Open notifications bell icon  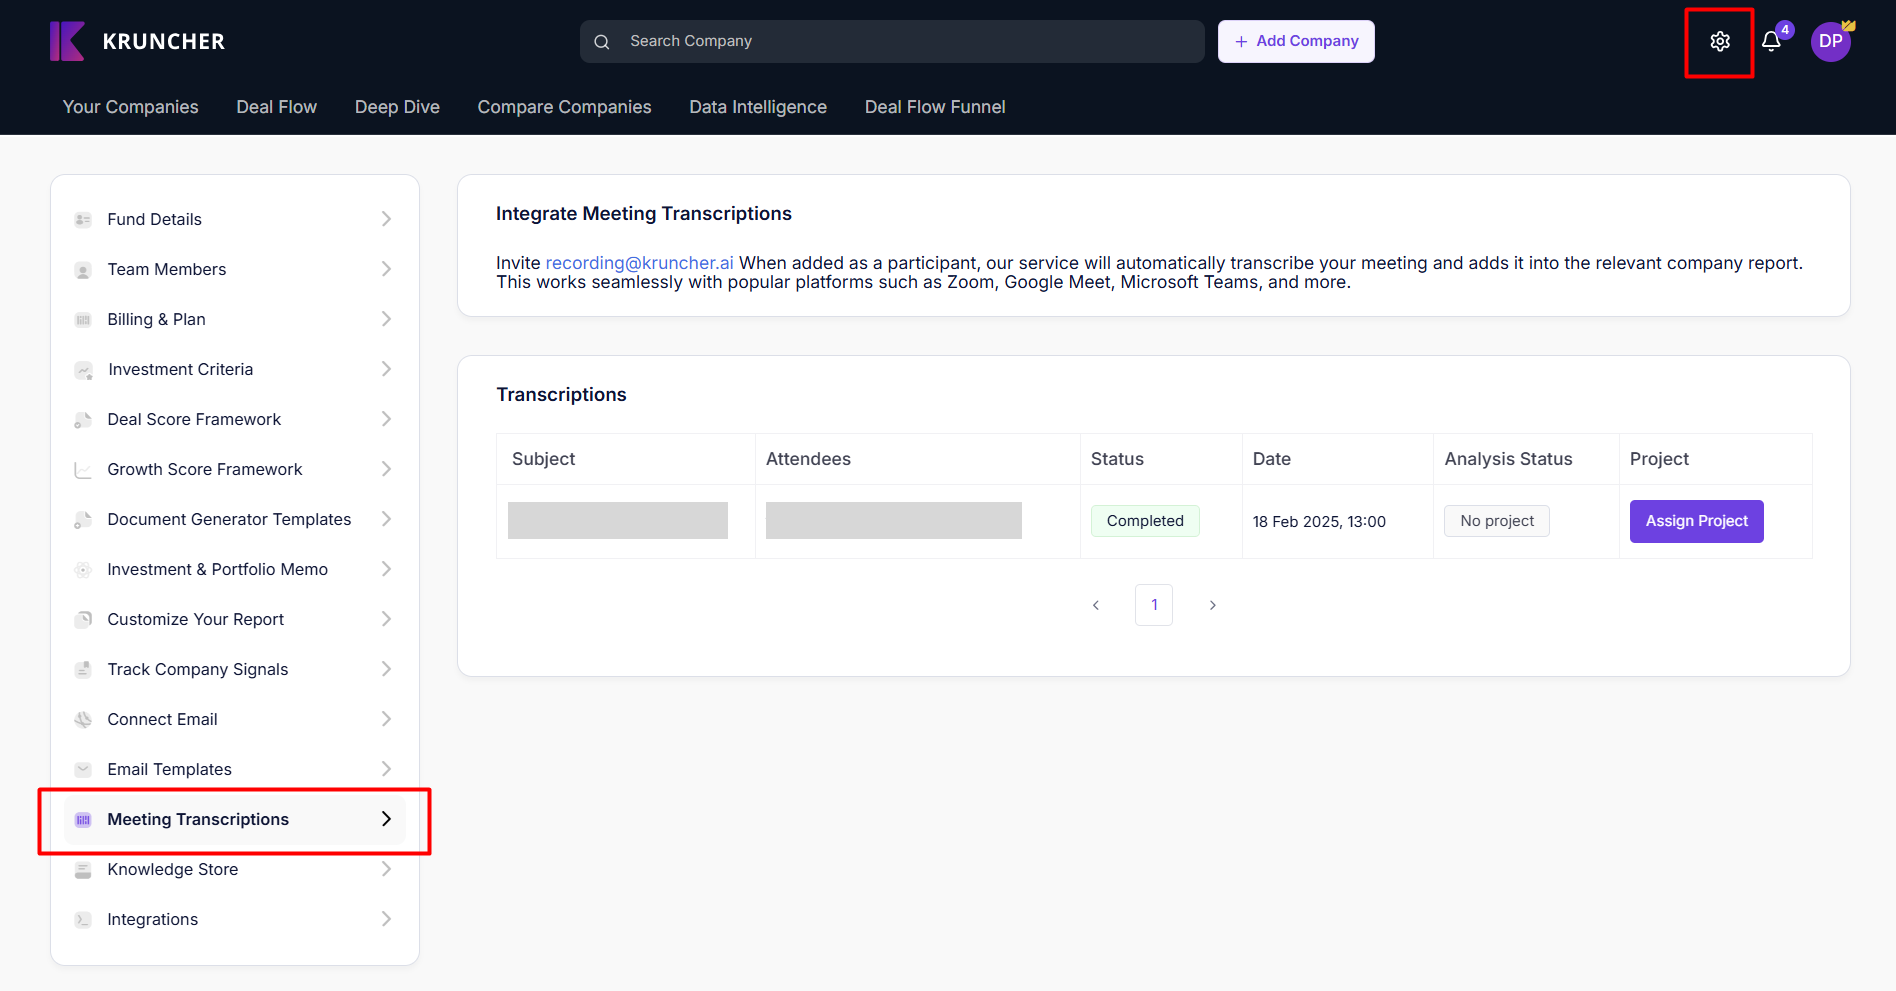click(x=1771, y=41)
